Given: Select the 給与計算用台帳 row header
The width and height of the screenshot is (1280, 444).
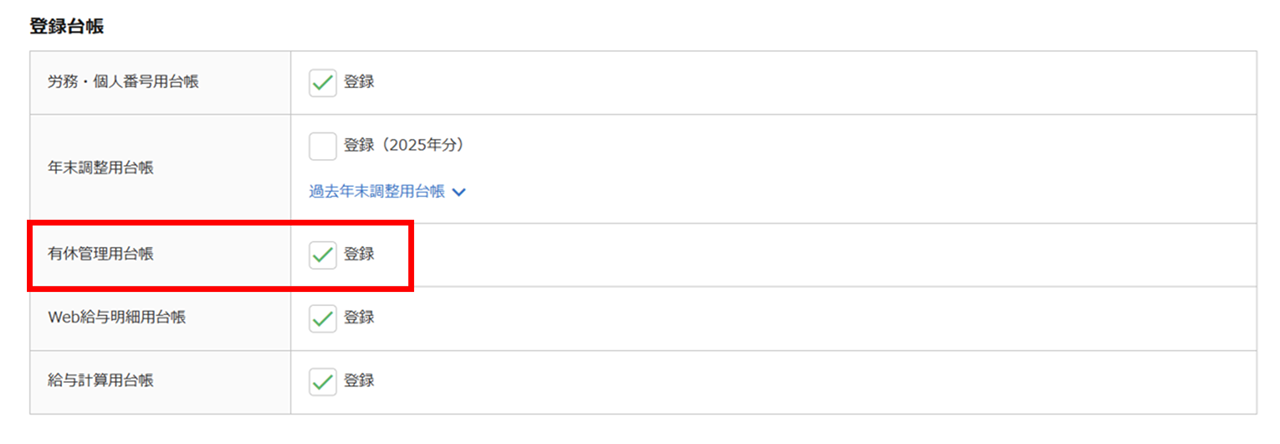Looking at the screenshot, I should tap(101, 382).
